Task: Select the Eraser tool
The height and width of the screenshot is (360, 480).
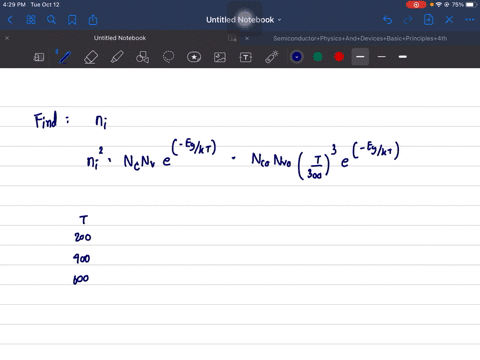Action: [x=91, y=57]
